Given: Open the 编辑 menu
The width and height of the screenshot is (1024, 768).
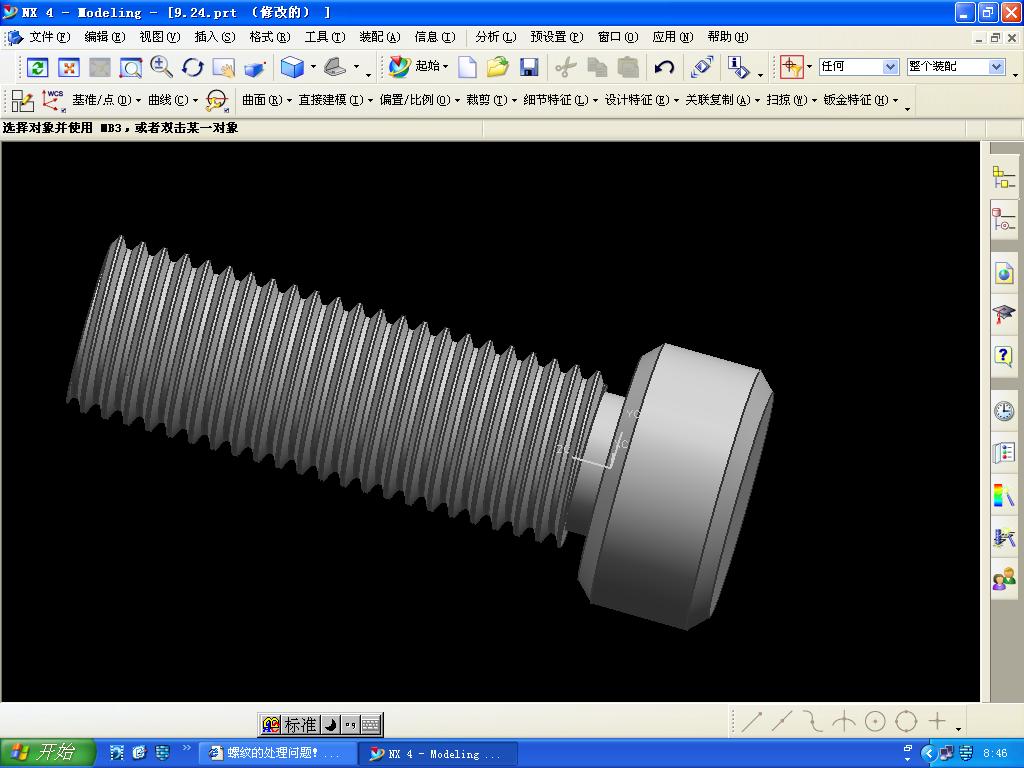Looking at the screenshot, I should [104, 37].
